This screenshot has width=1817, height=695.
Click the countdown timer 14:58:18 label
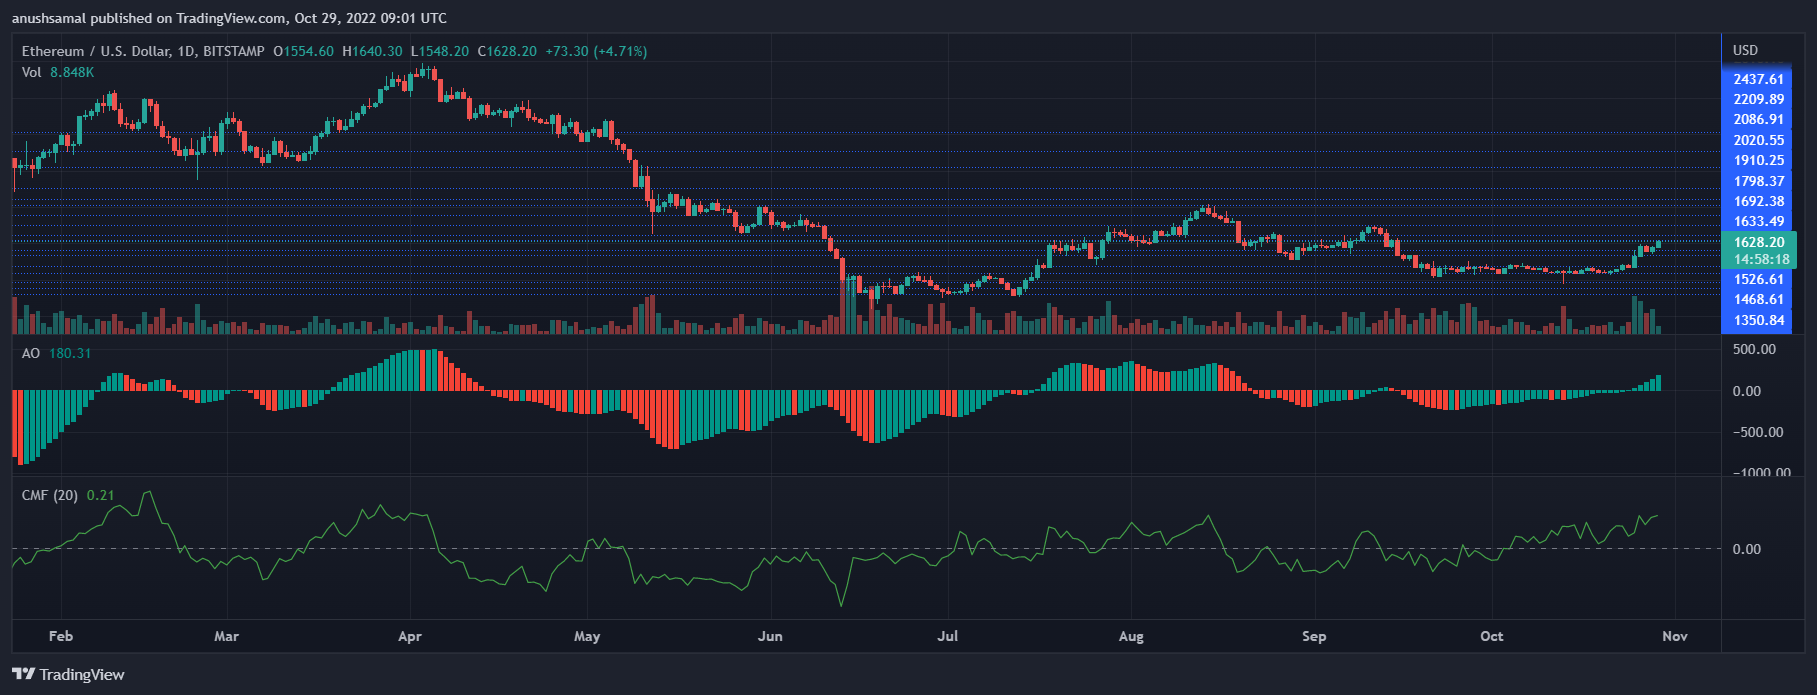(1761, 259)
